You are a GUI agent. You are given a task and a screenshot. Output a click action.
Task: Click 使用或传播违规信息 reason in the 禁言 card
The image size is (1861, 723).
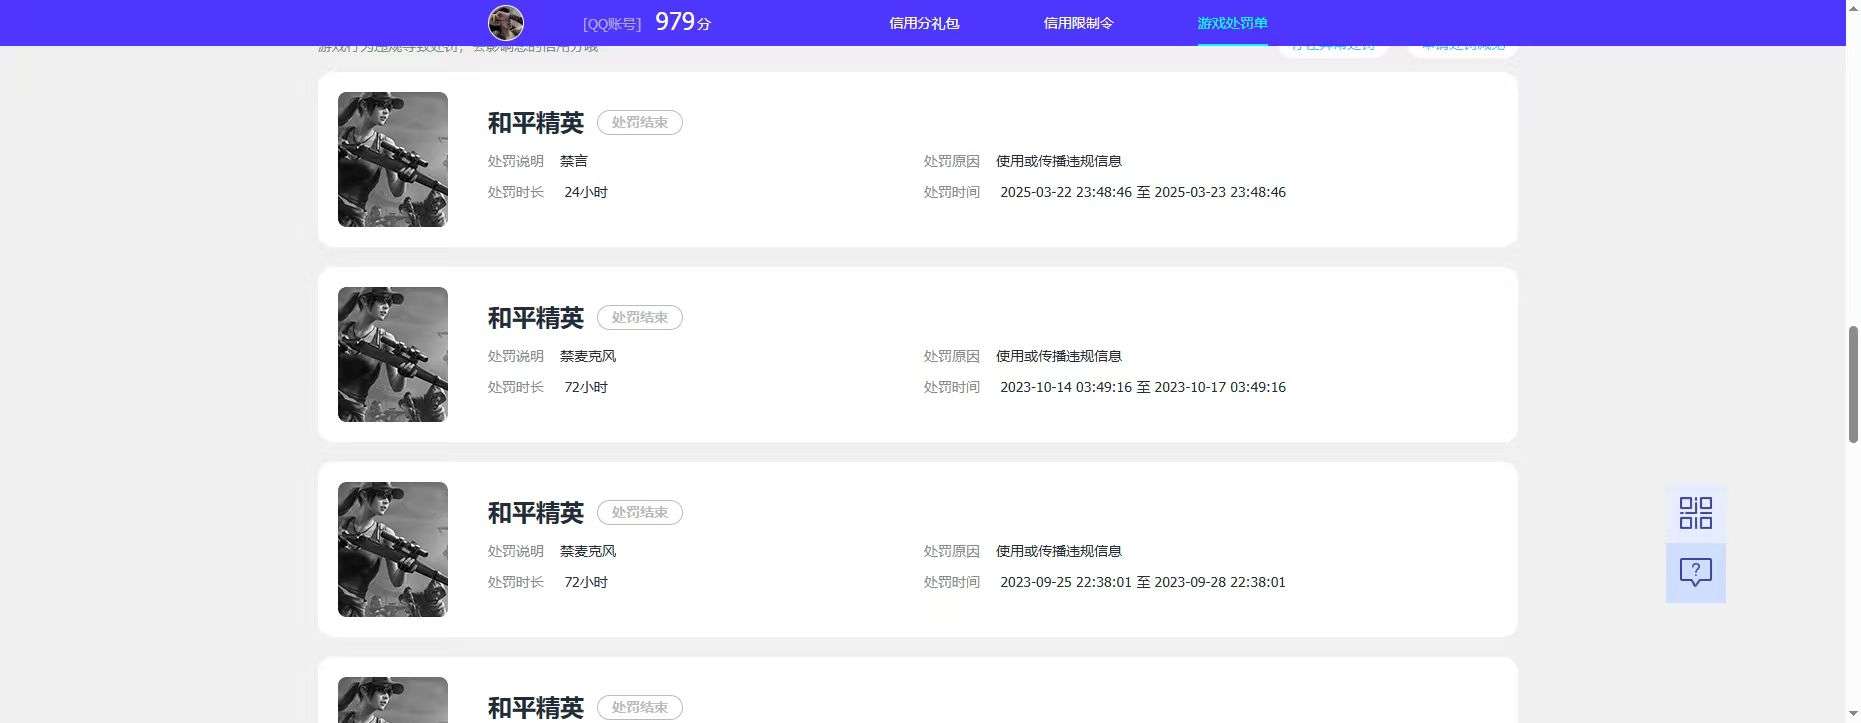coord(1059,161)
